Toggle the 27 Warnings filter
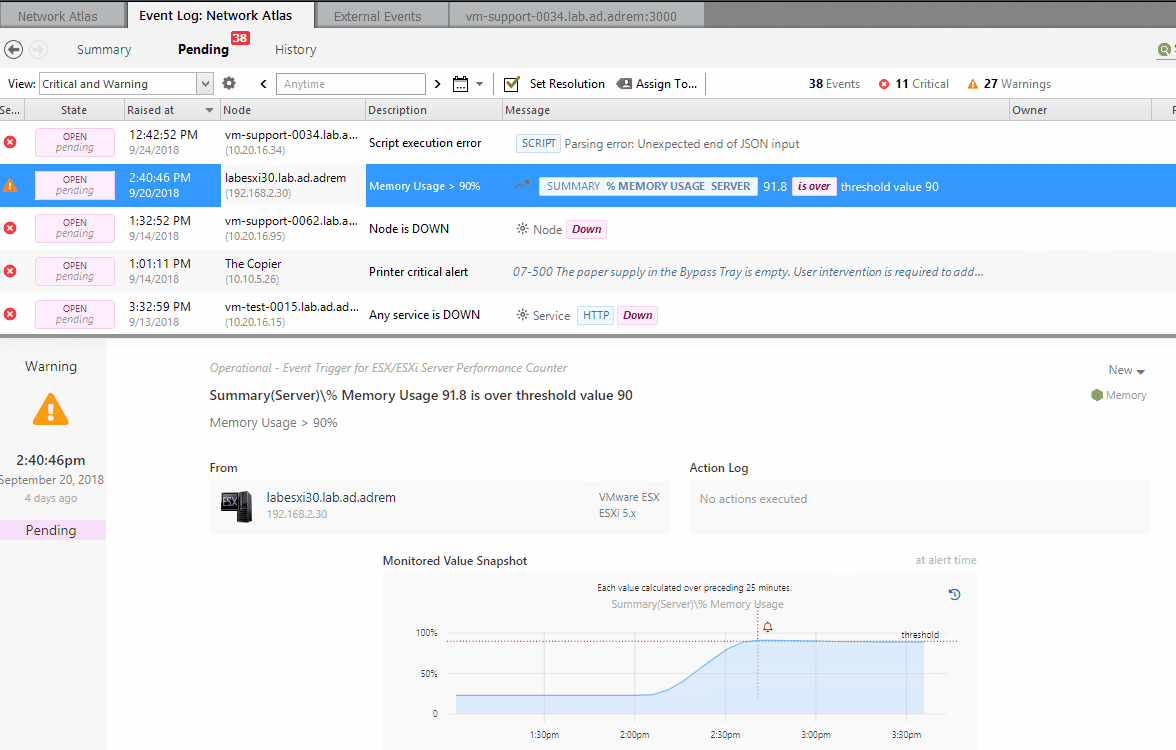Screen dimensions: 1176x750 (1009, 84)
